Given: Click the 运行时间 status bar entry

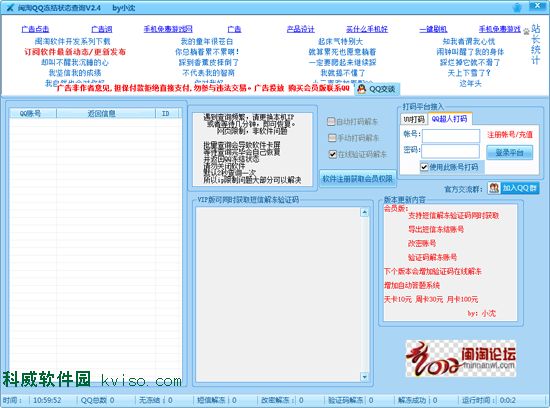Looking at the screenshot, I should coord(489,400).
